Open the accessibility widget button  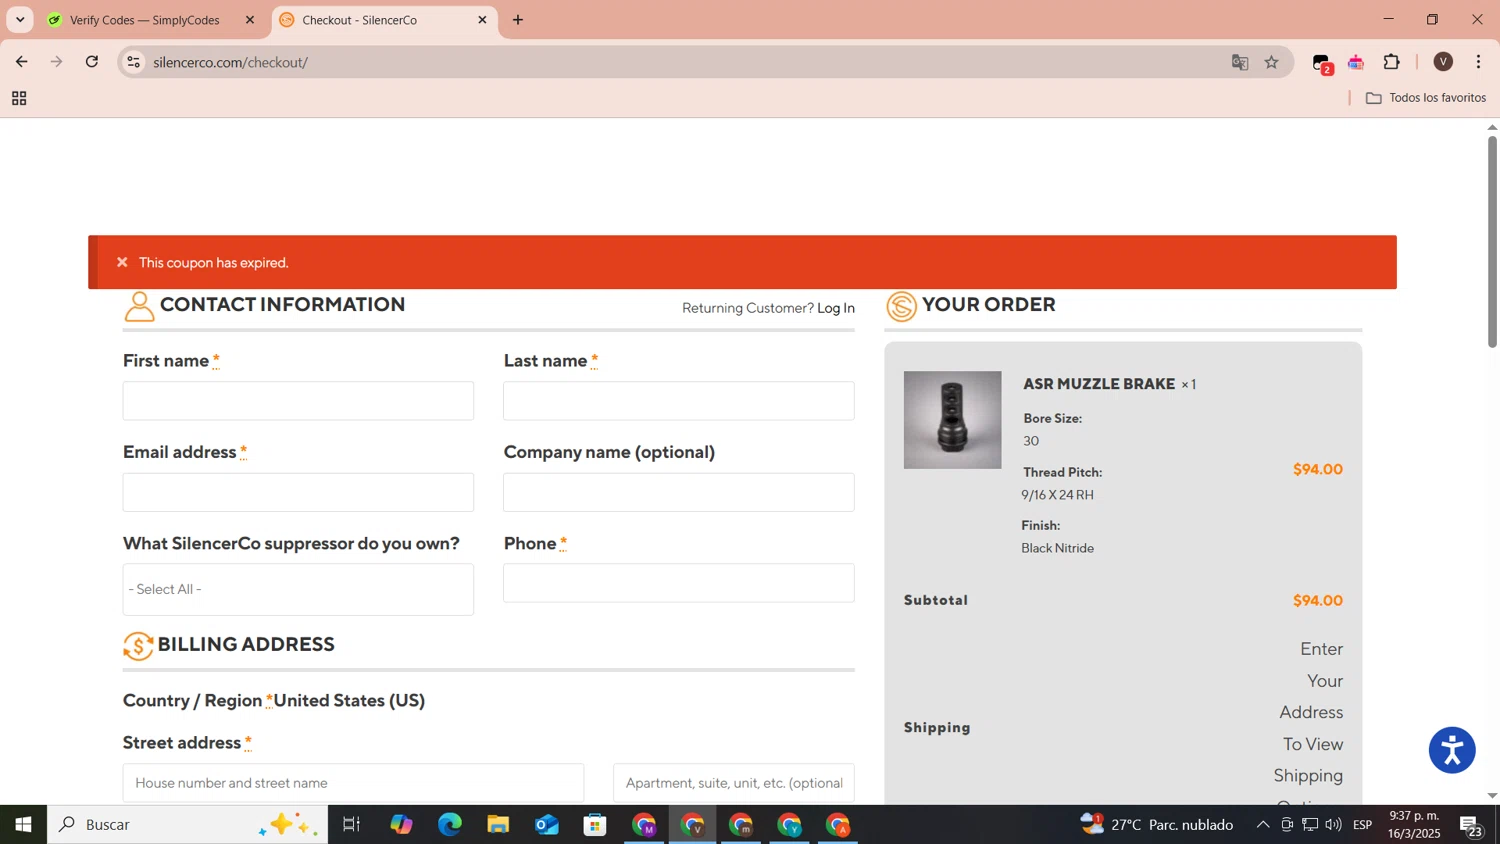tap(1452, 750)
